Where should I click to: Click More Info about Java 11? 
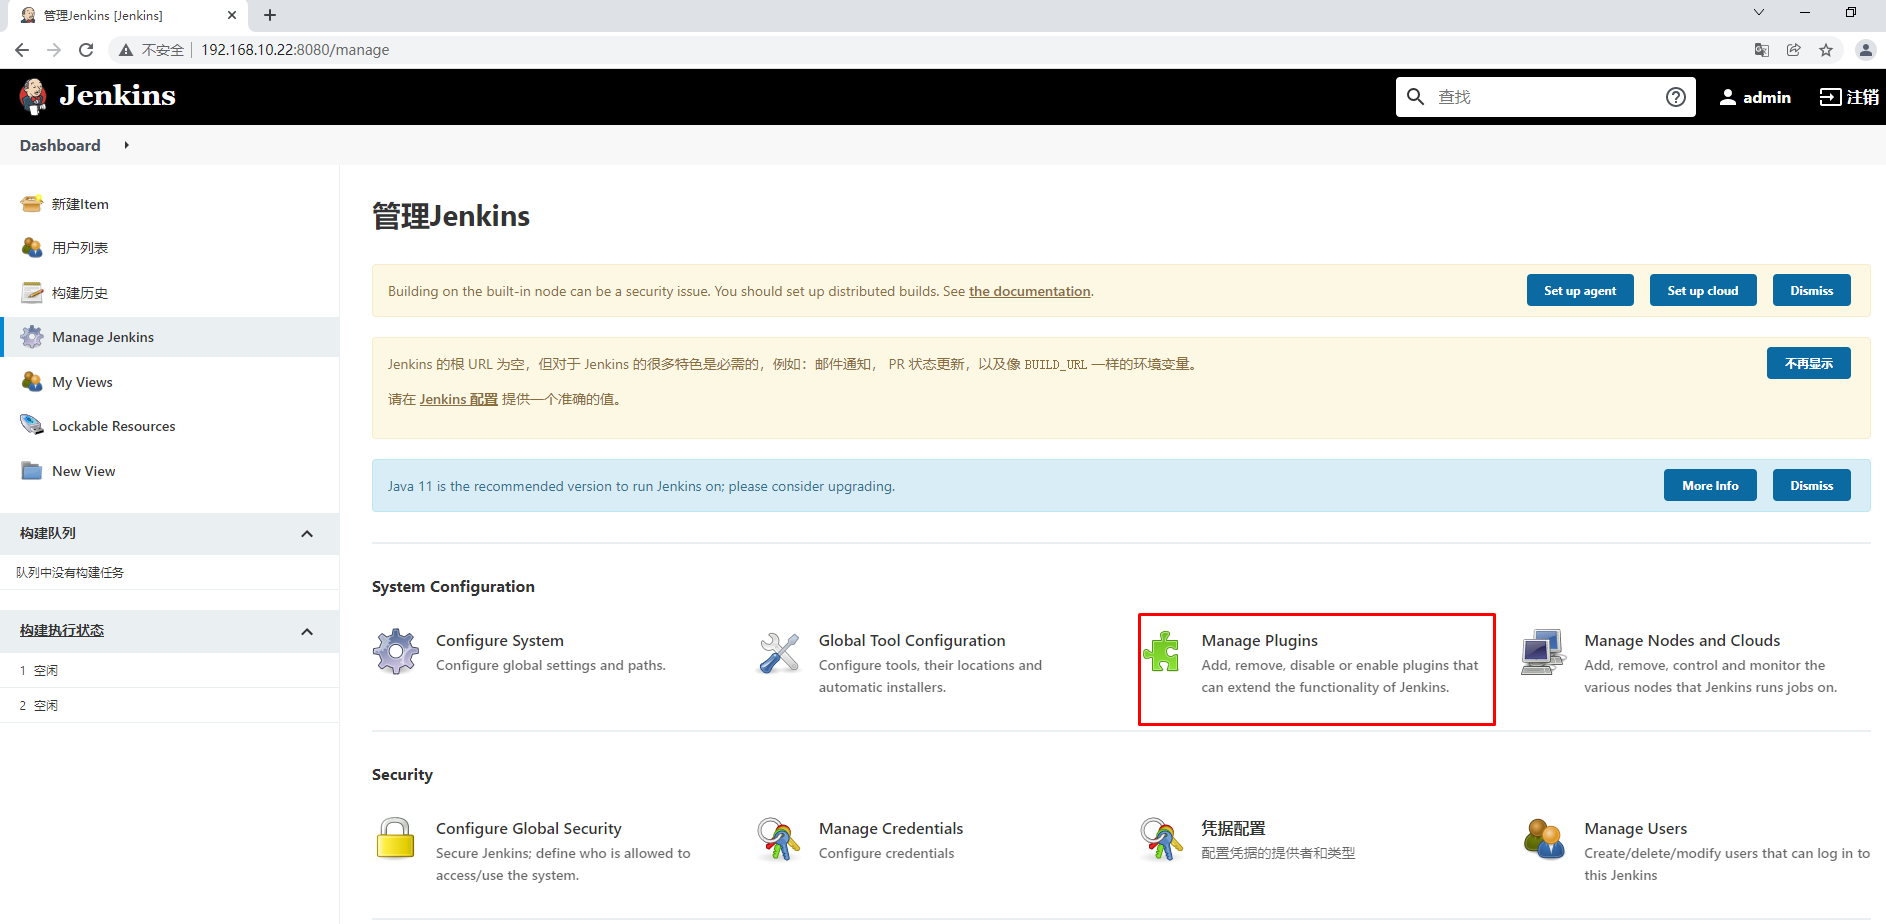[x=1710, y=486]
